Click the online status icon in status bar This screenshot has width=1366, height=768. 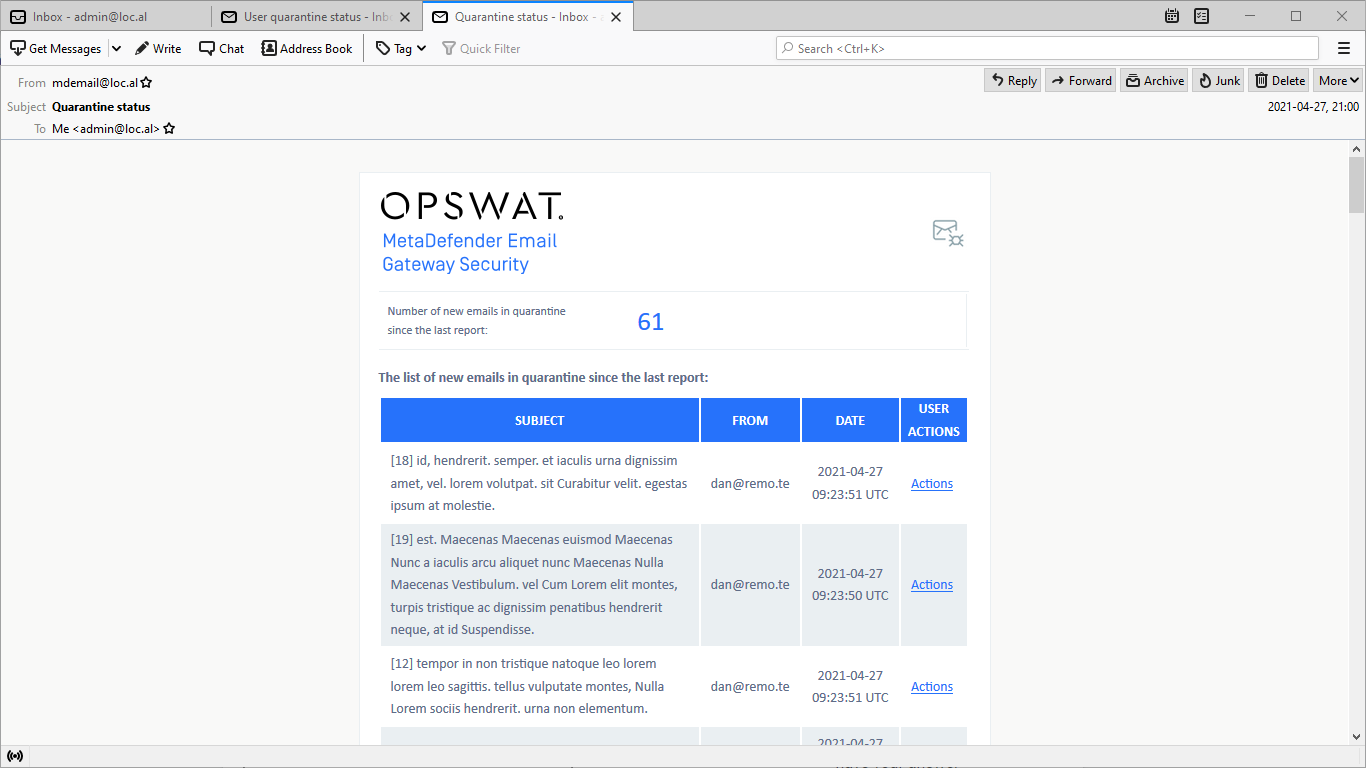[x=14, y=756]
